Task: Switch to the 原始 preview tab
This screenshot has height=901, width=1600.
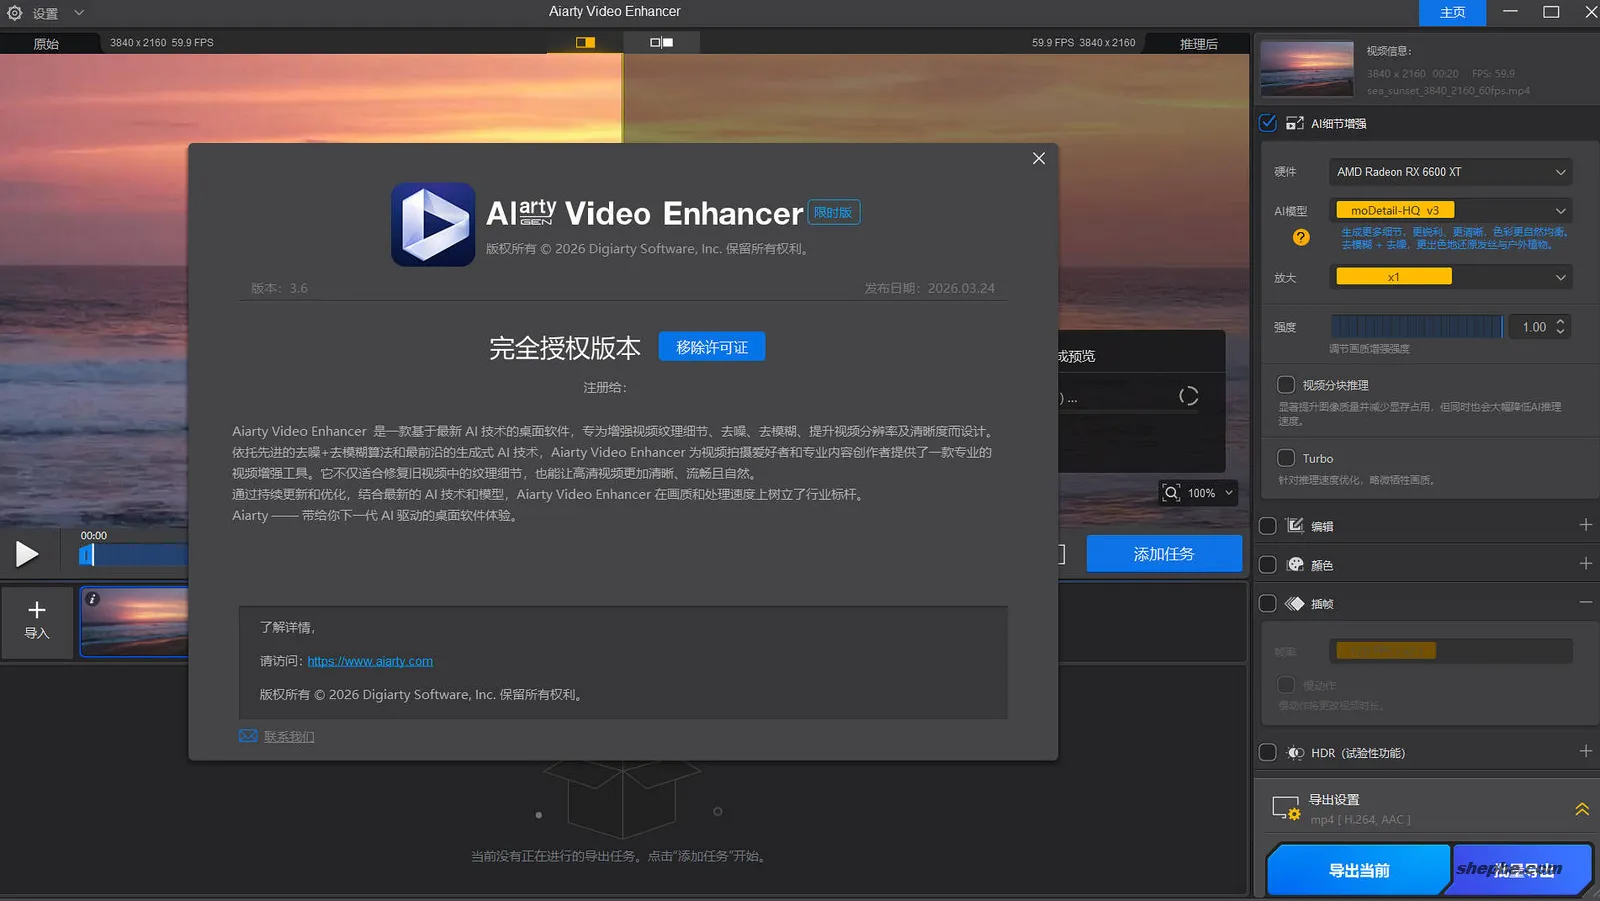Action: pos(45,43)
